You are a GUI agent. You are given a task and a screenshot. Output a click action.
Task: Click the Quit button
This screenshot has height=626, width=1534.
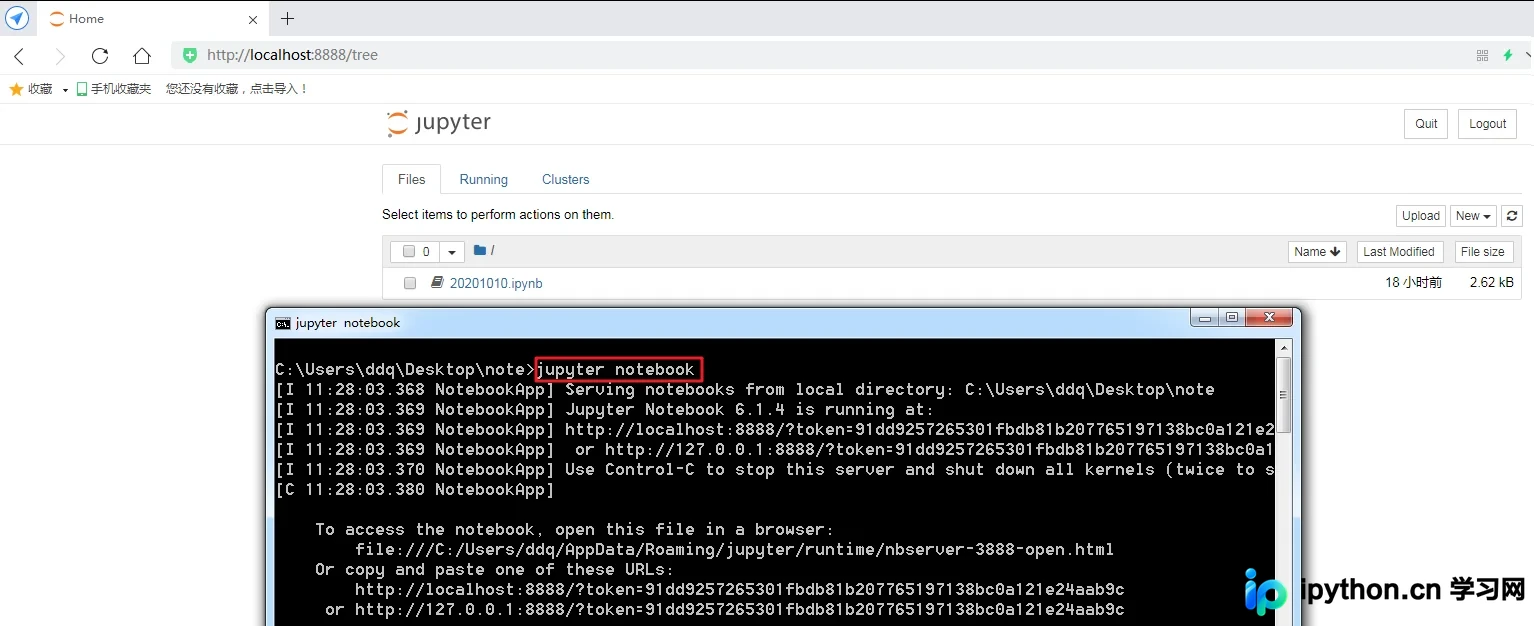(x=1426, y=124)
